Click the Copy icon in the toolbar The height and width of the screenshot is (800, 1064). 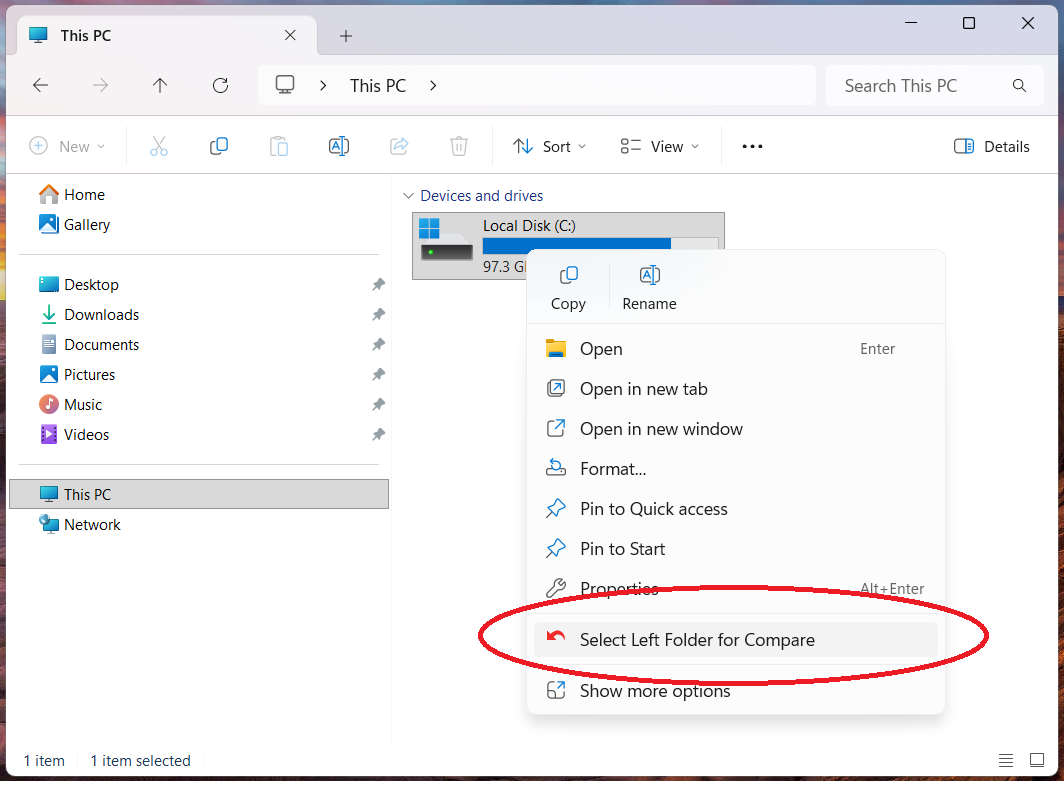click(218, 146)
